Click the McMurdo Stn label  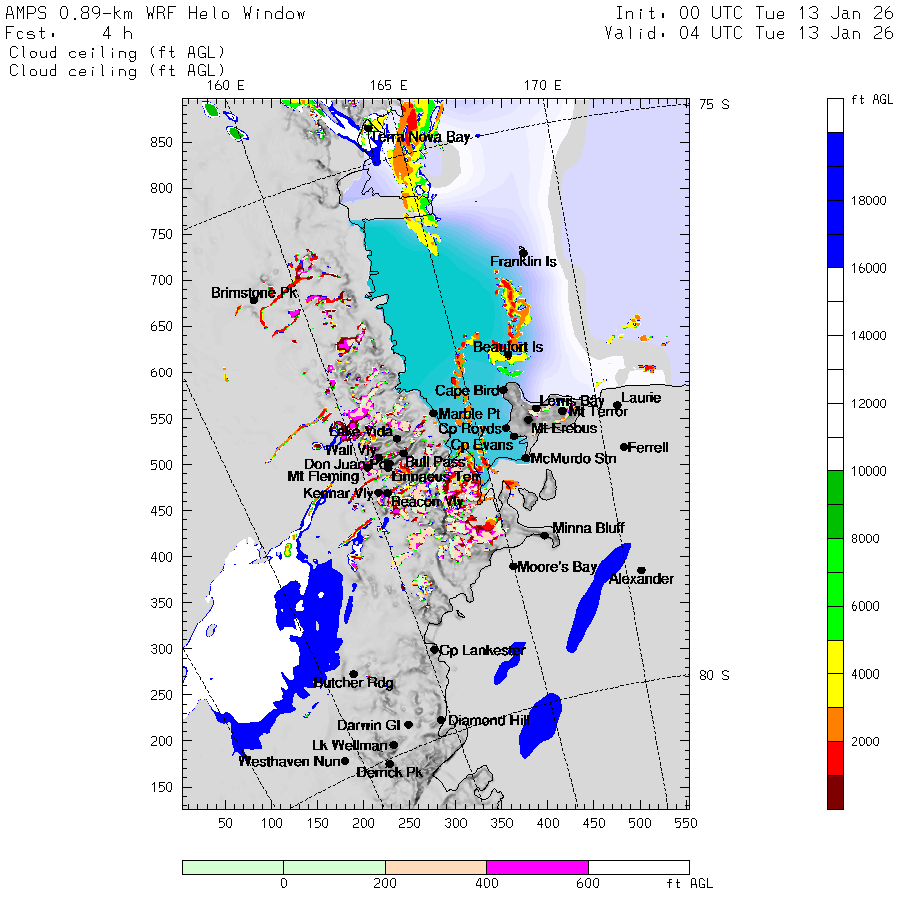573,459
